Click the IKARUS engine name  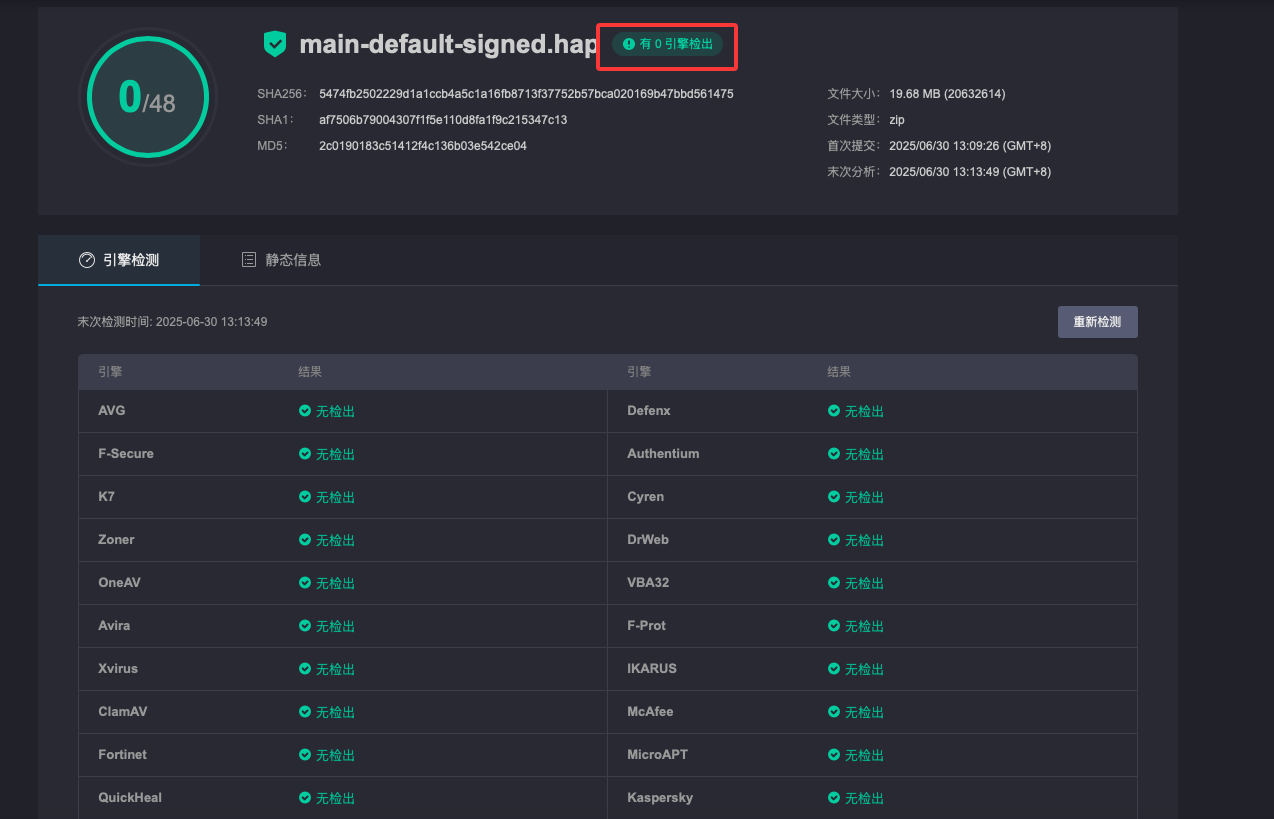pos(652,669)
